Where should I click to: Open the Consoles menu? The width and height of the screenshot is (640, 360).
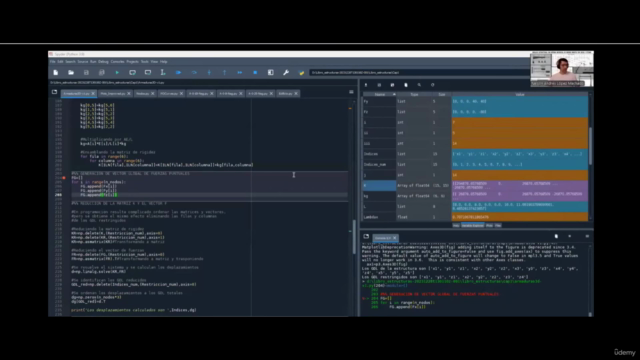tap(117, 62)
